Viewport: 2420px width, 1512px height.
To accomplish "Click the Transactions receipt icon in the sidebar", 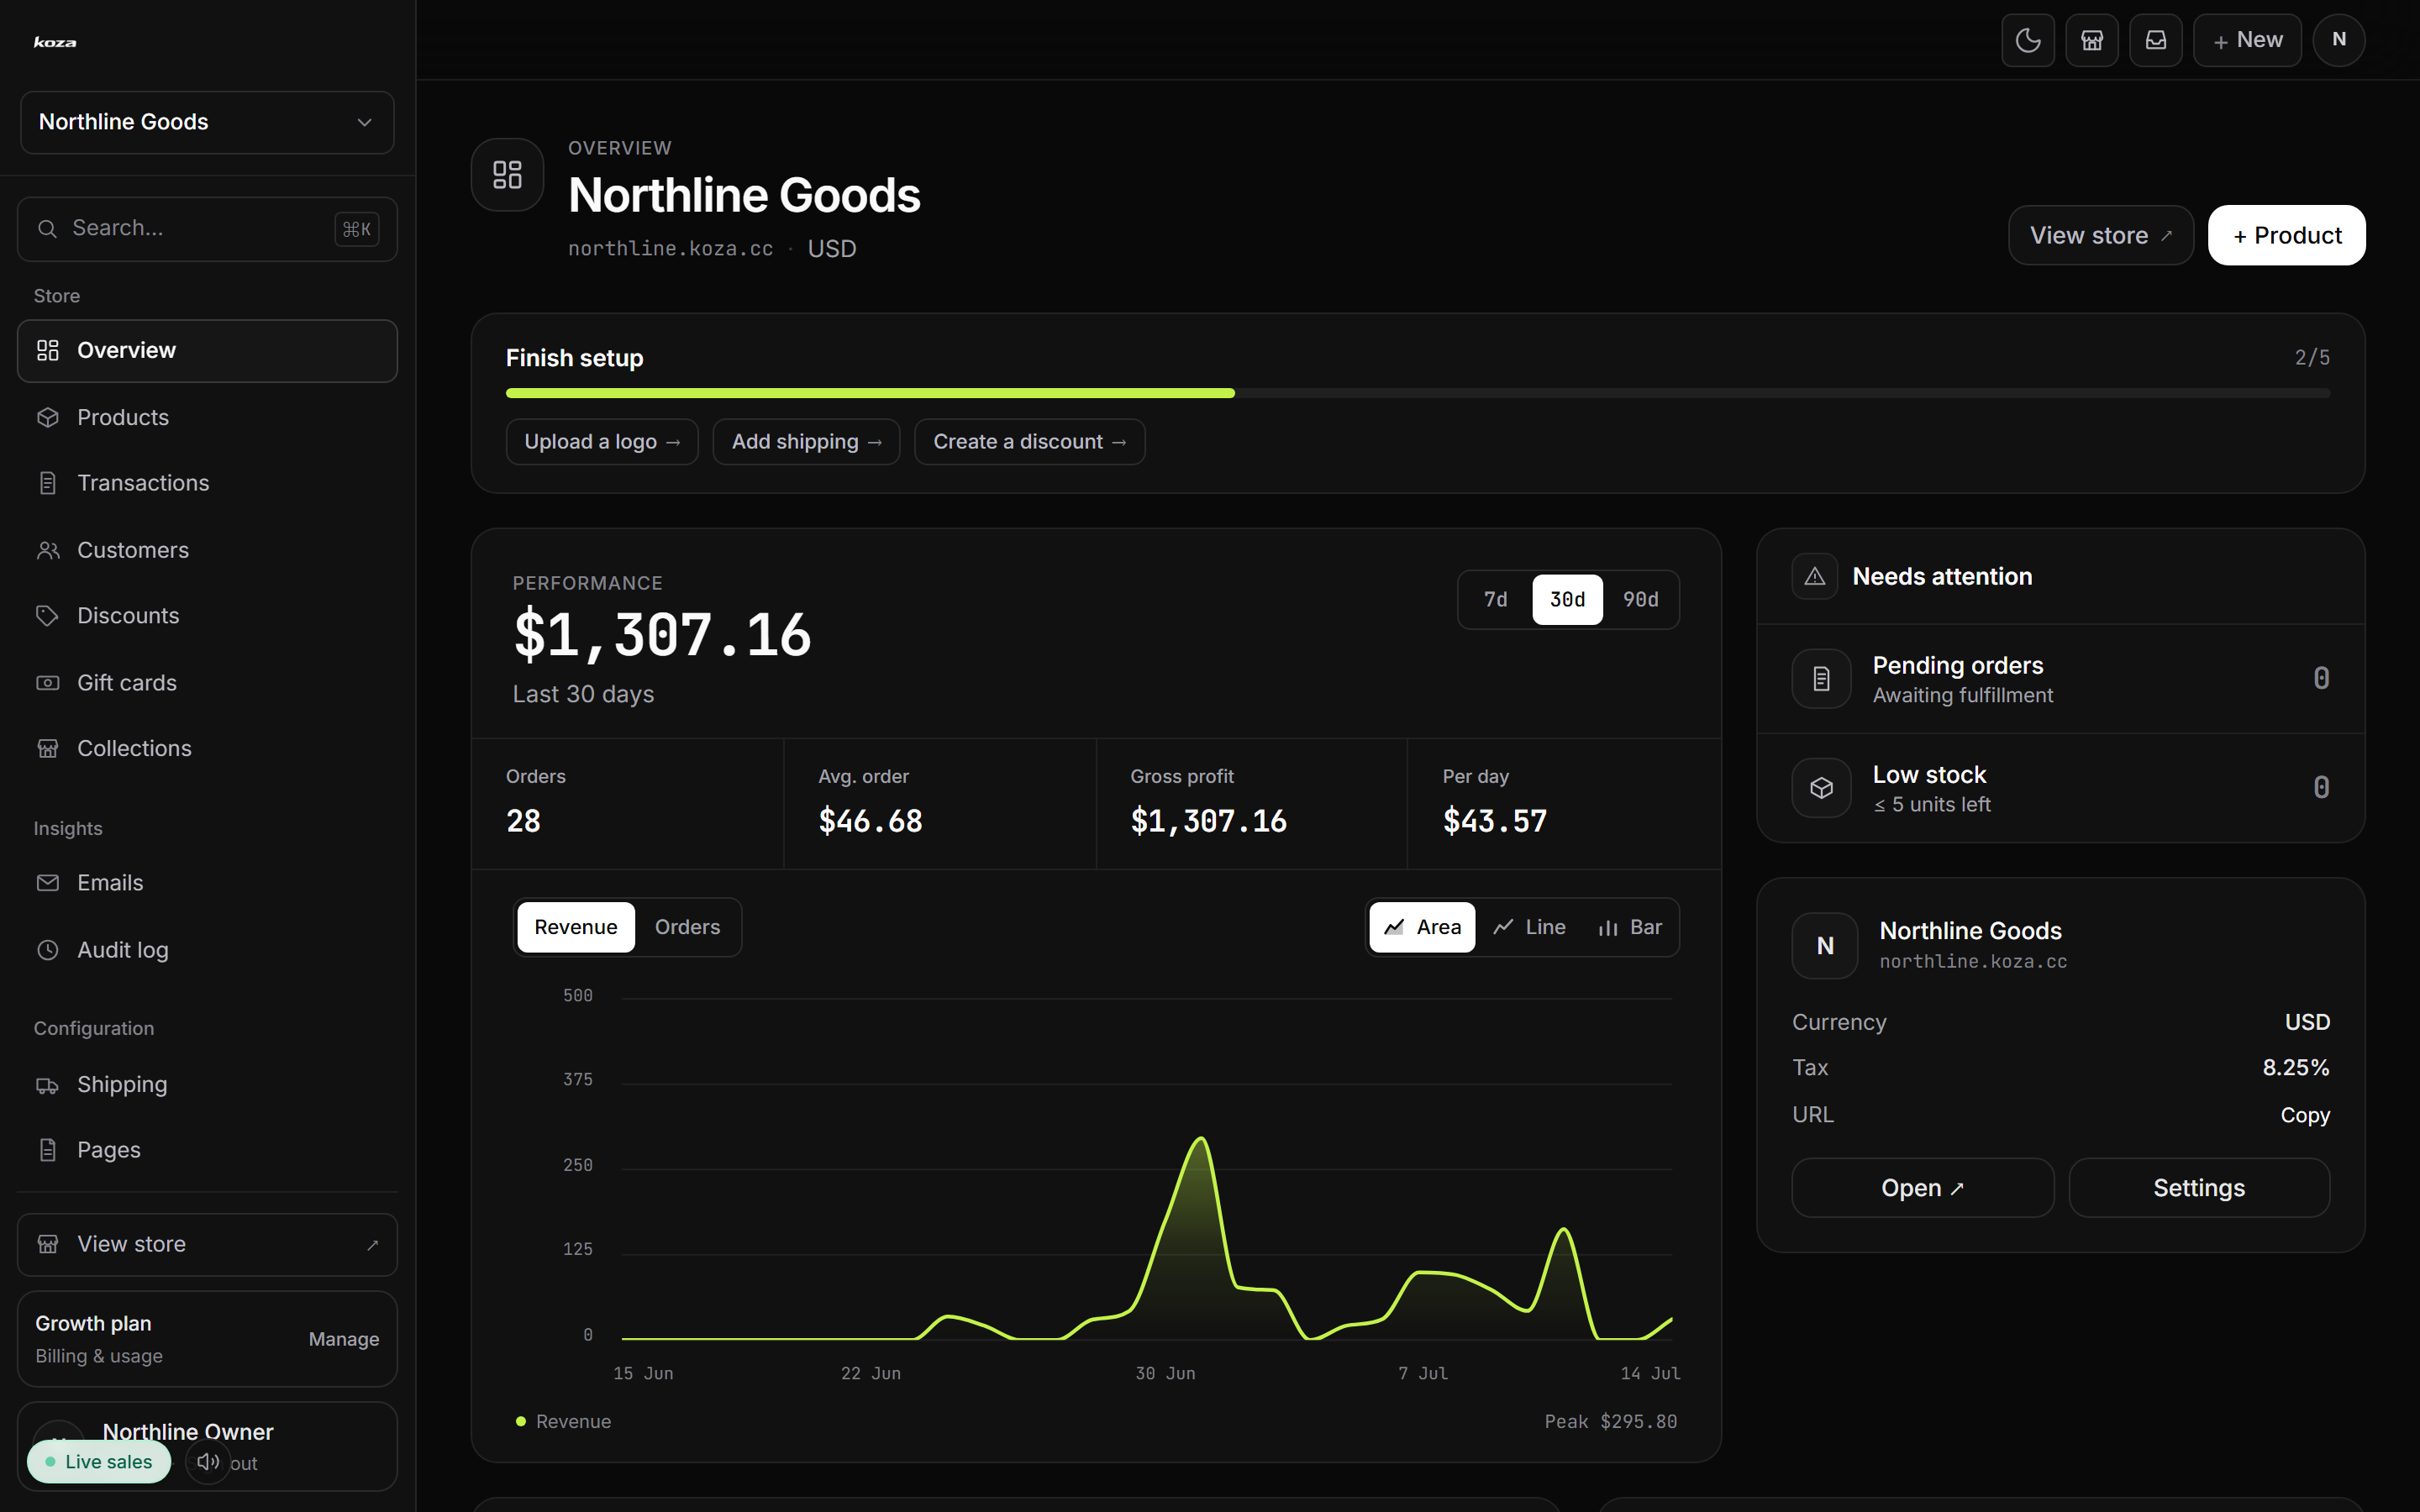I will tap(48, 483).
